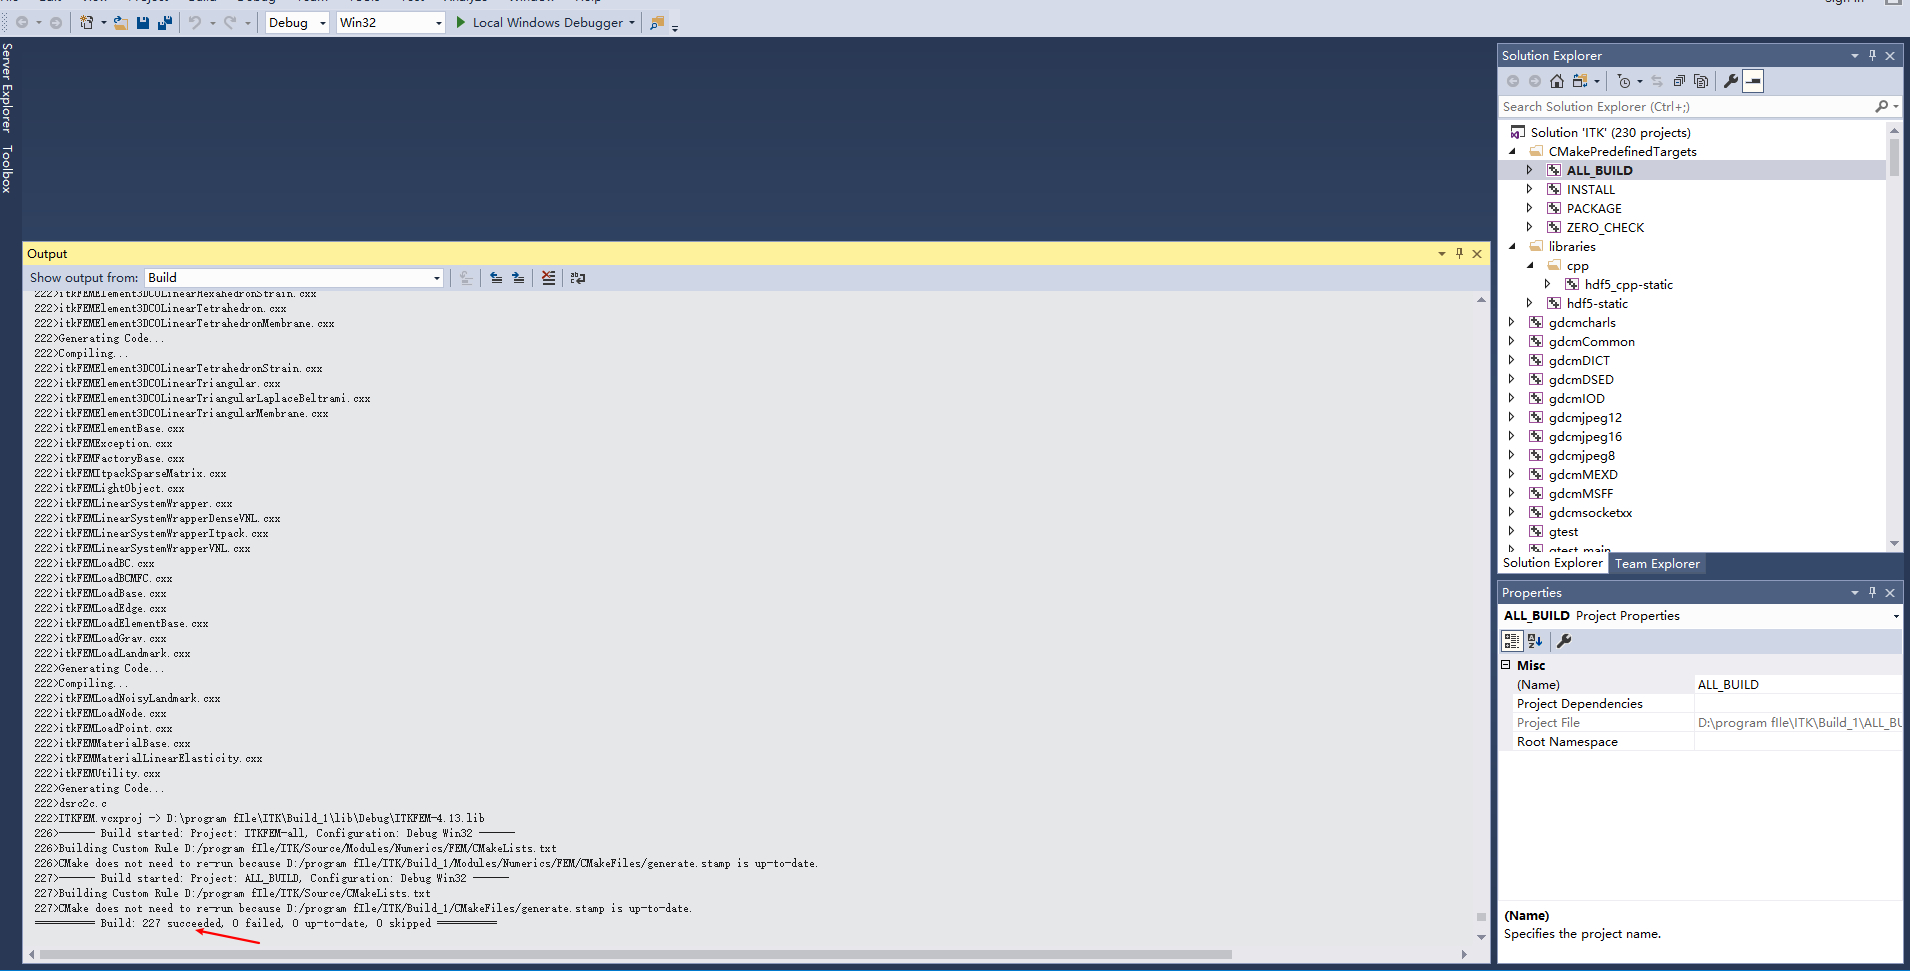The width and height of the screenshot is (1910, 971).
Task: Collapse the CMakePredefinedTargets folder
Action: pos(1513,151)
